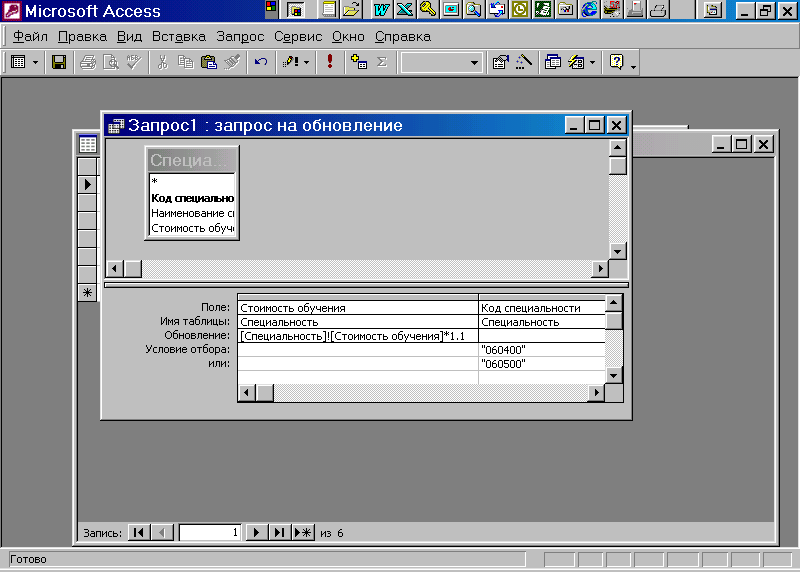800x572 pixels.
Task: Show the Database Window via toolbar icon
Action: (553, 62)
